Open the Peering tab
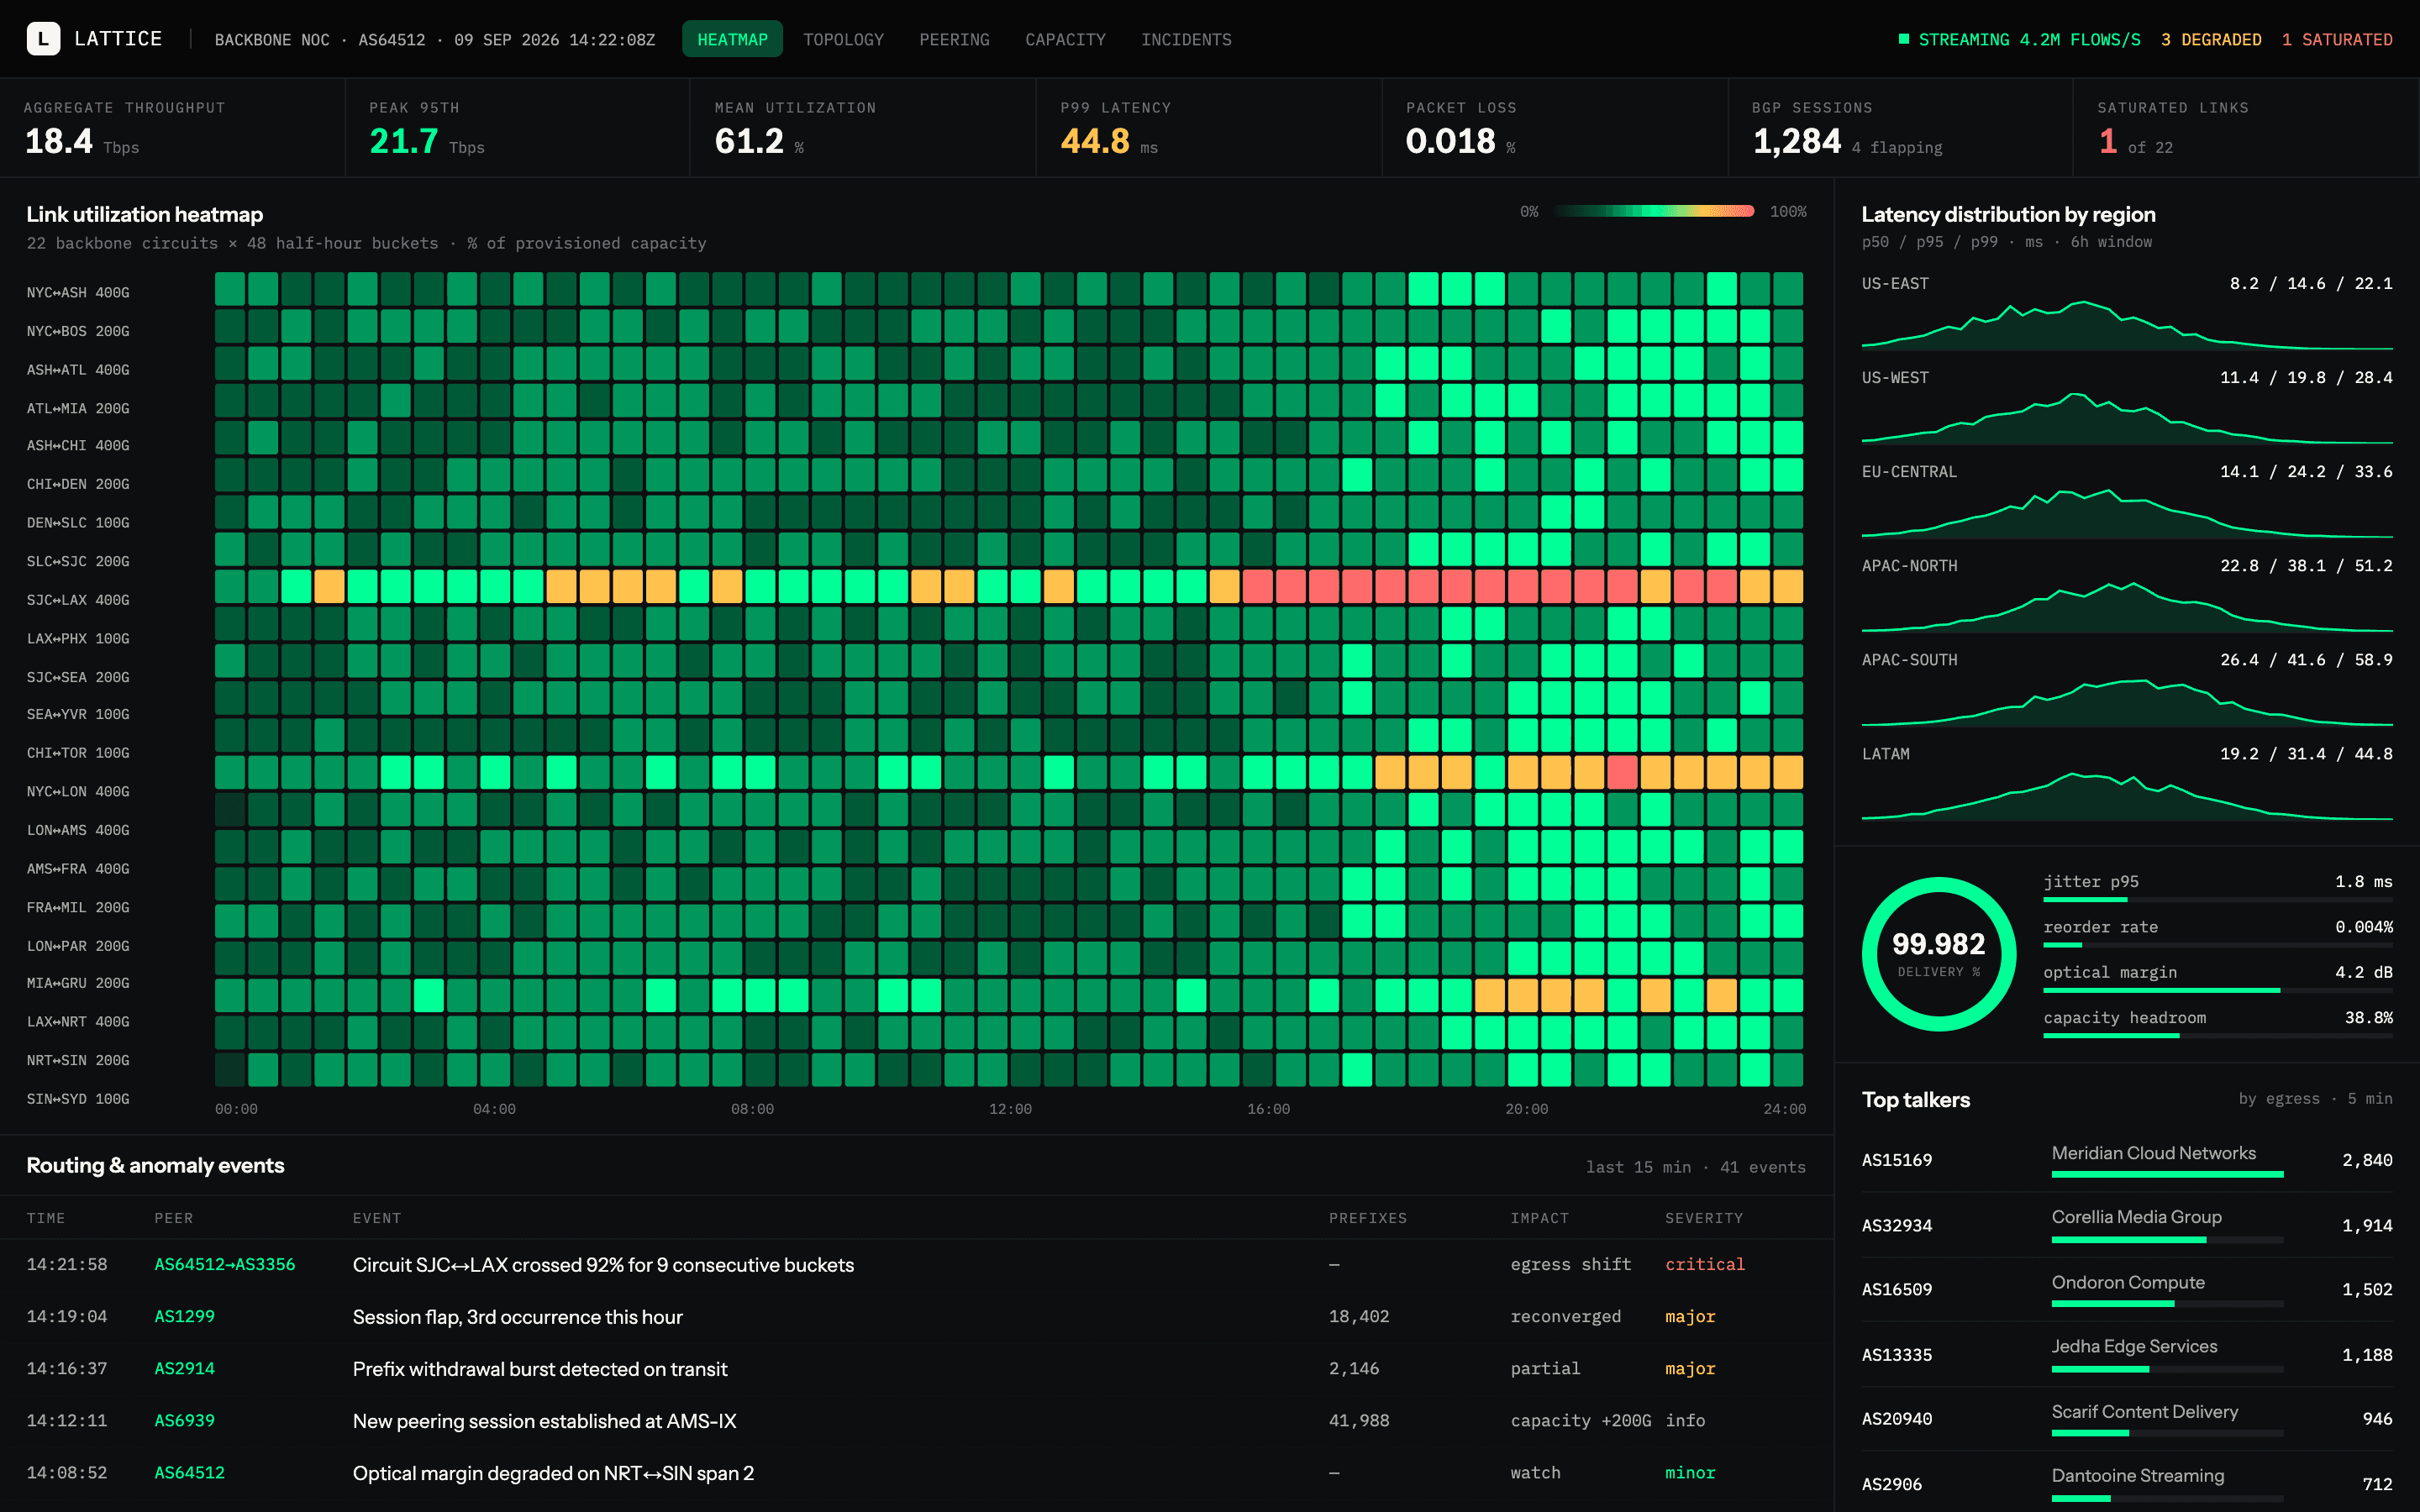2420x1512 pixels. (x=954, y=39)
